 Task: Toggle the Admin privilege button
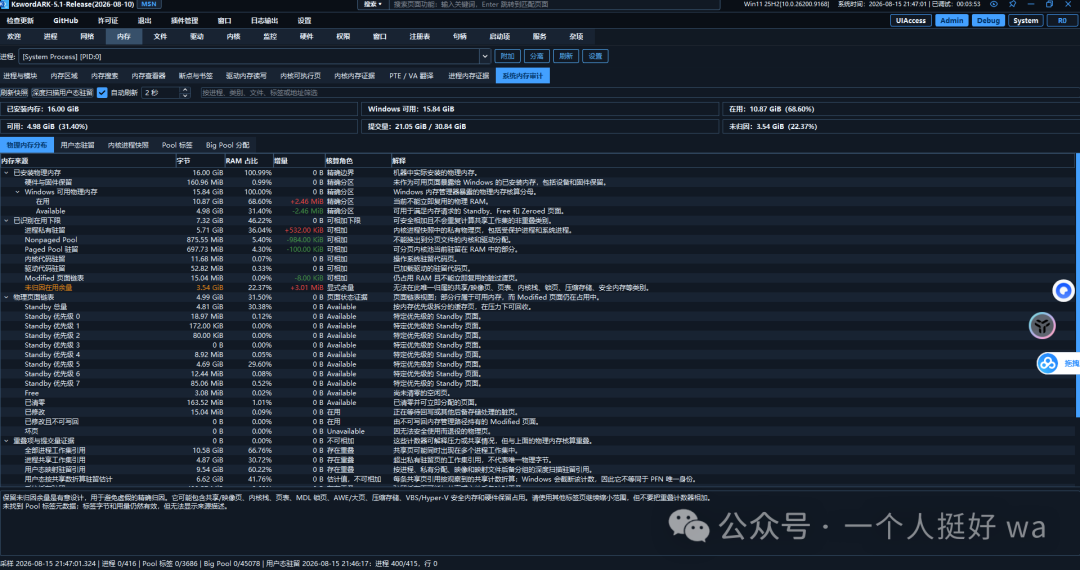click(951, 21)
